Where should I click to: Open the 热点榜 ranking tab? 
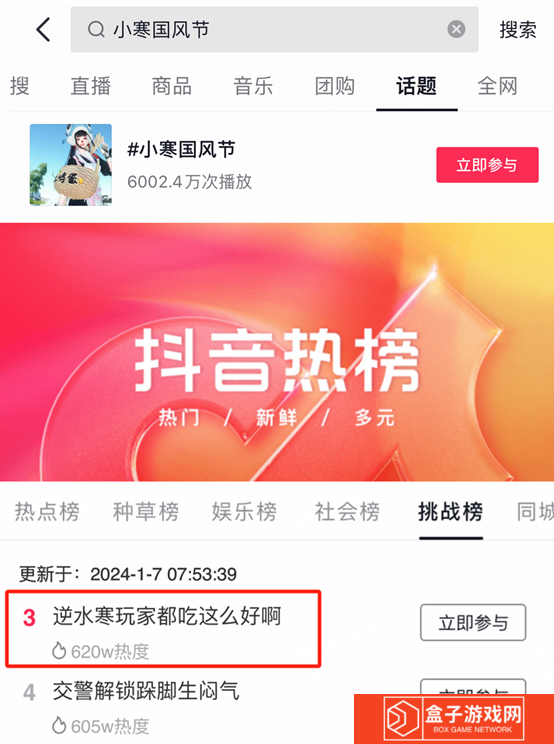(47, 512)
